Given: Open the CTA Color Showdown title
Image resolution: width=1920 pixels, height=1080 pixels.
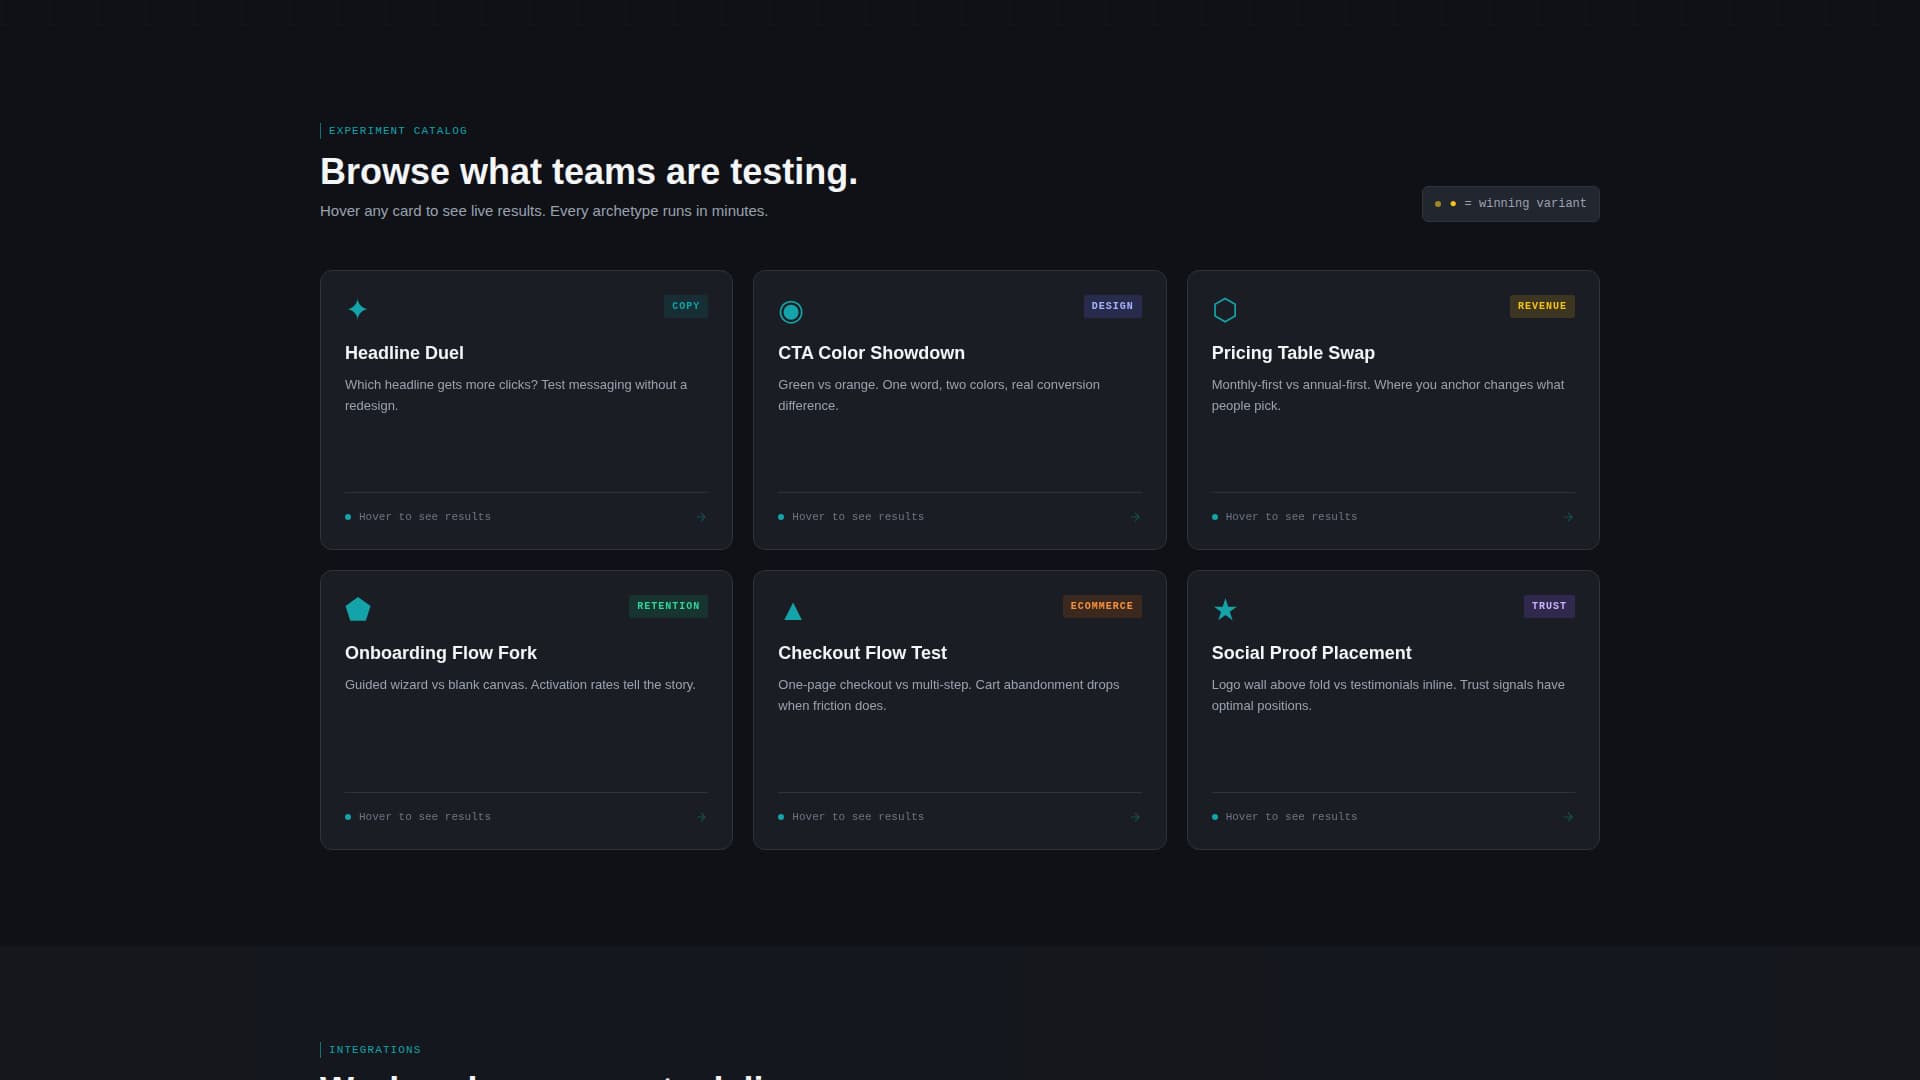Looking at the screenshot, I should 871,353.
